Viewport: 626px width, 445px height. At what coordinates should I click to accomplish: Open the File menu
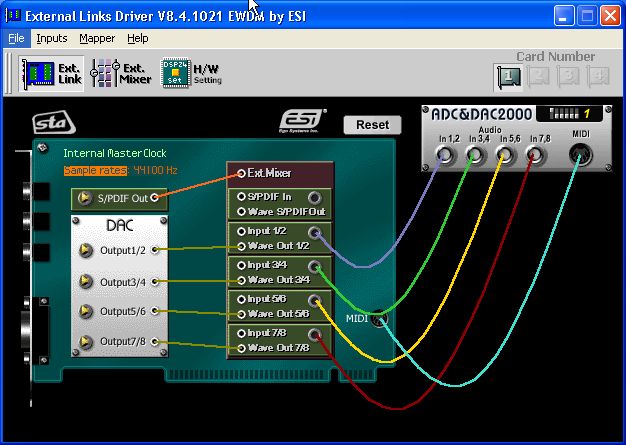16,38
